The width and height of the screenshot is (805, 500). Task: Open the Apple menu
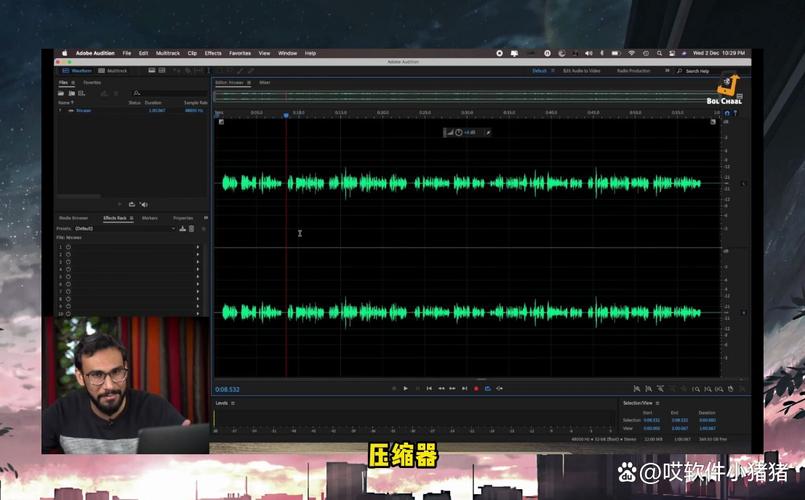65,53
